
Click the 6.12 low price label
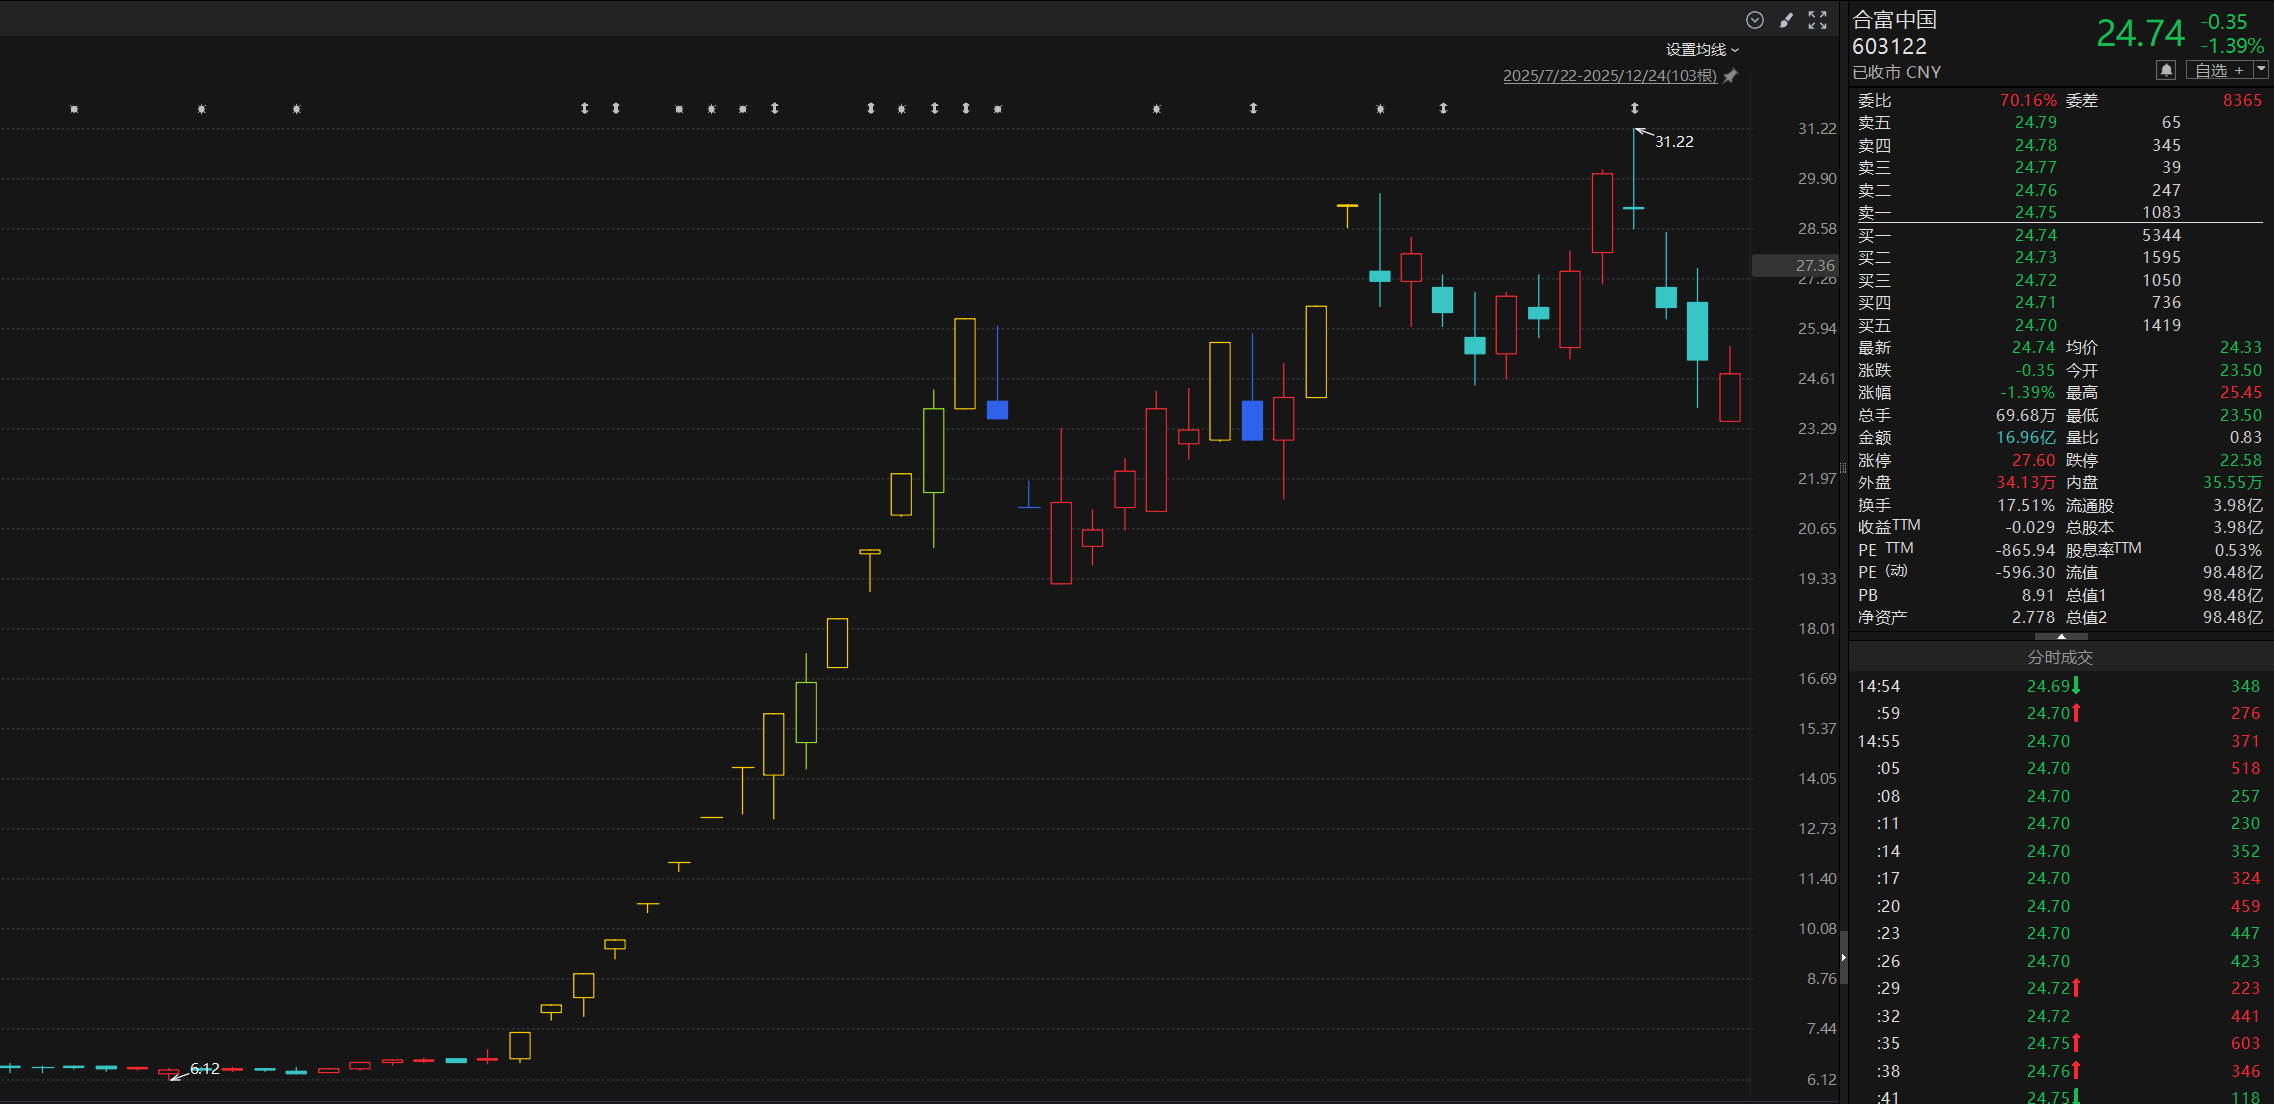[x=204, y=1068]
